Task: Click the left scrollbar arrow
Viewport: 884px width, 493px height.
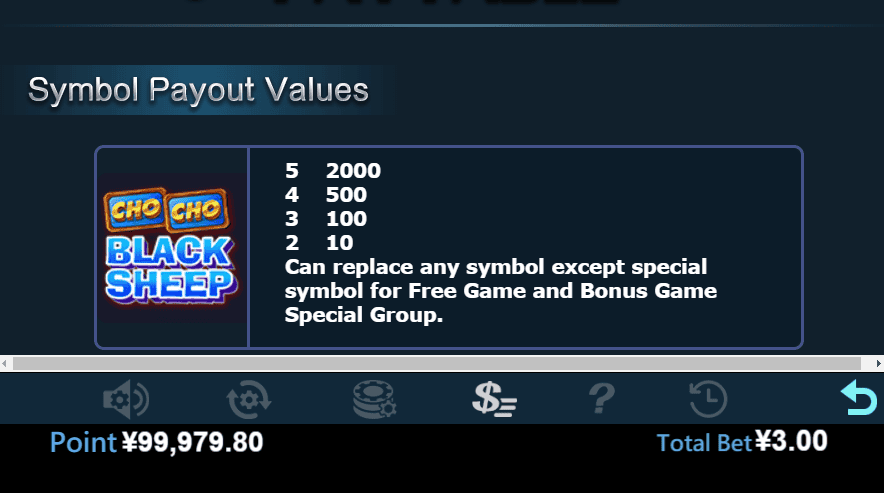Action: (x=4, y=363)
